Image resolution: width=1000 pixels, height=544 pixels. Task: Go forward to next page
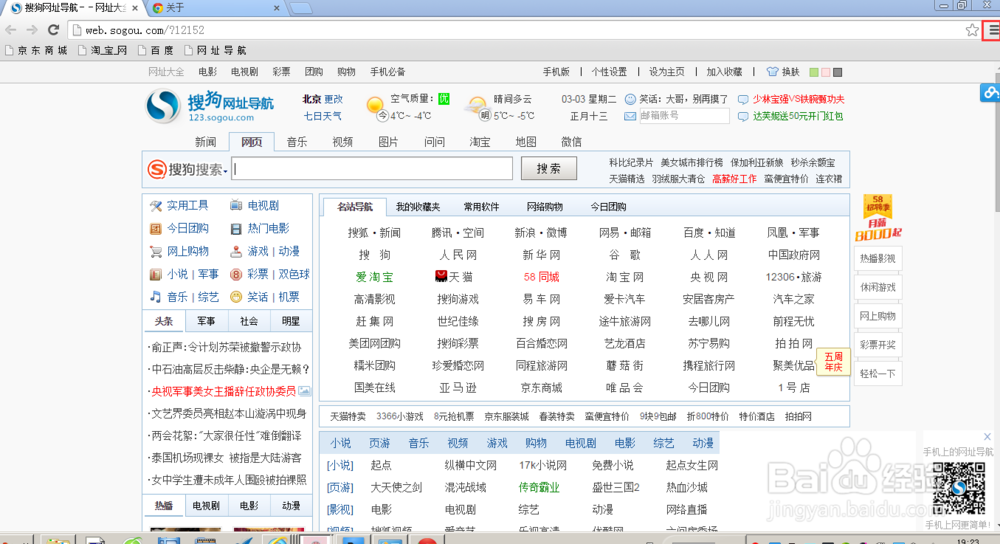pyautogui.click(x=32, y=30)
